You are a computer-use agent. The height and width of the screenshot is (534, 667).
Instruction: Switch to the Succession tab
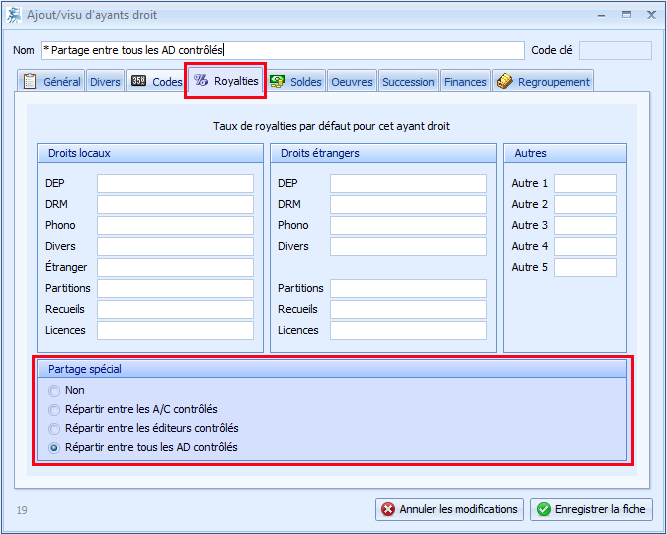pyautogui.click(x=408, y=82)
